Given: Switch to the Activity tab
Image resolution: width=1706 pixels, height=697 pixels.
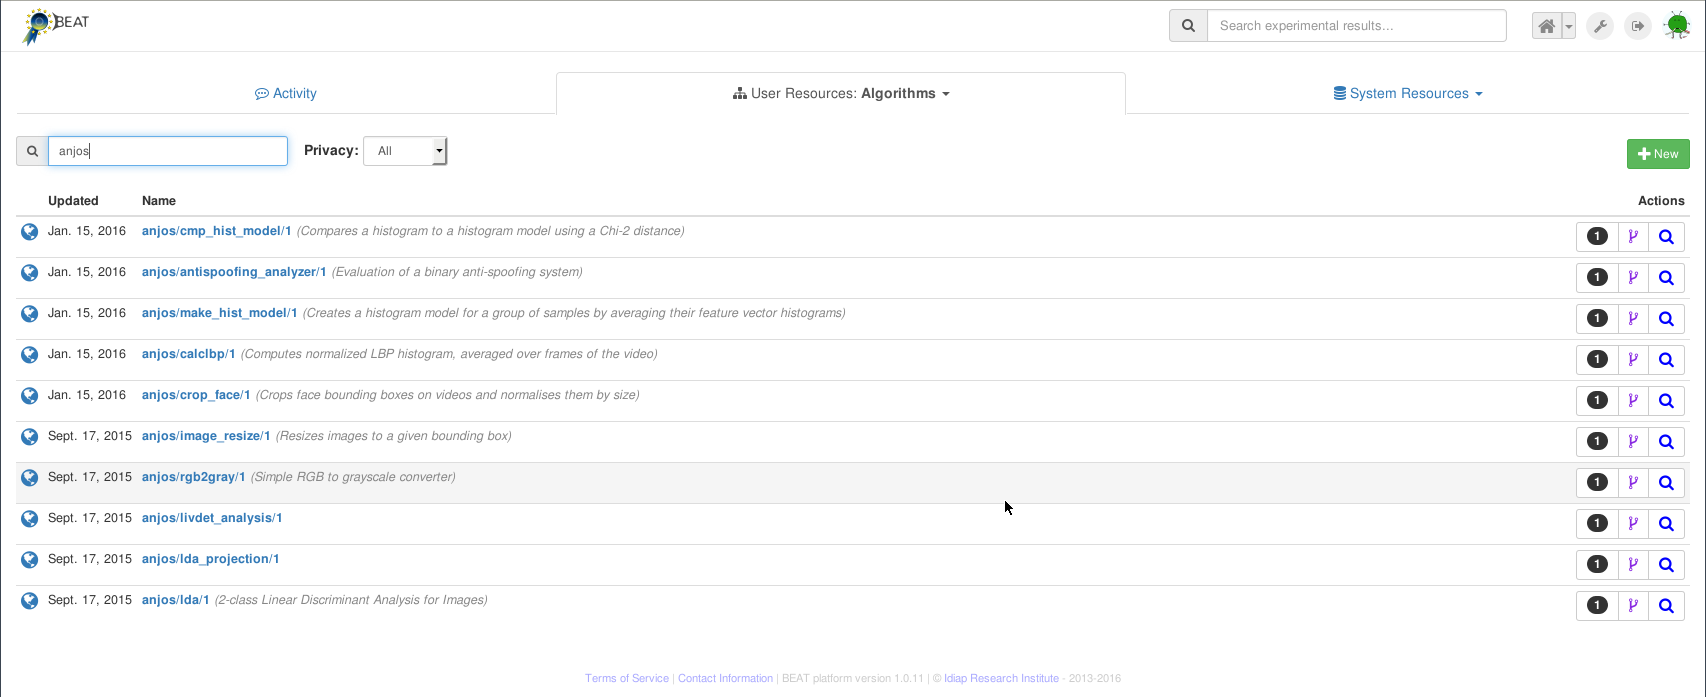Looking at the screenshot, I should (x=286, y=93).
